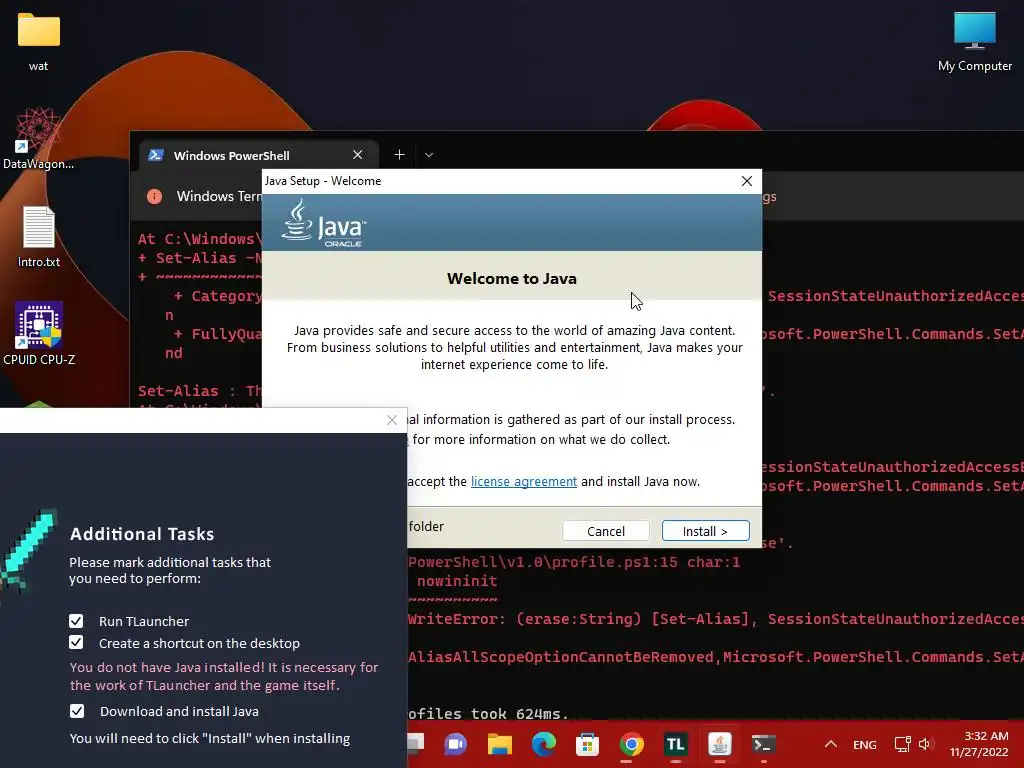Expand the Terminal new-tab dropdown arrow
This screenshot has width=1024, height=768.
pos(429,155)
